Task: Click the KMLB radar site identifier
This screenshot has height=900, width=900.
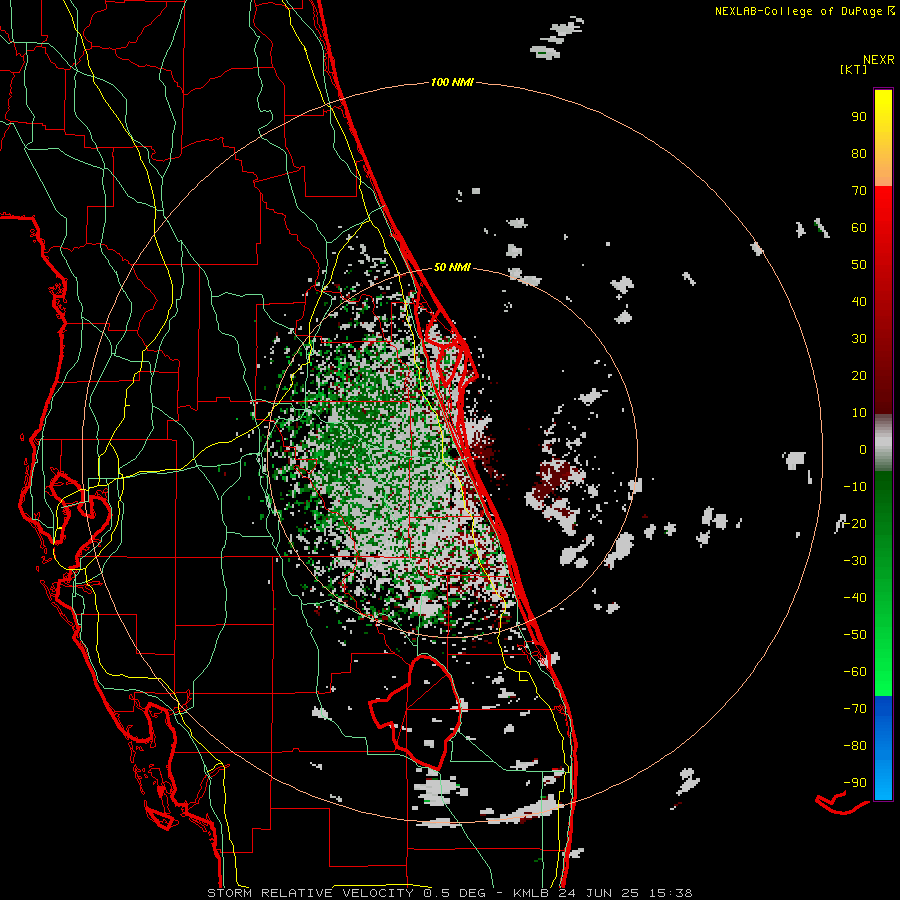Action: (531, 893)
